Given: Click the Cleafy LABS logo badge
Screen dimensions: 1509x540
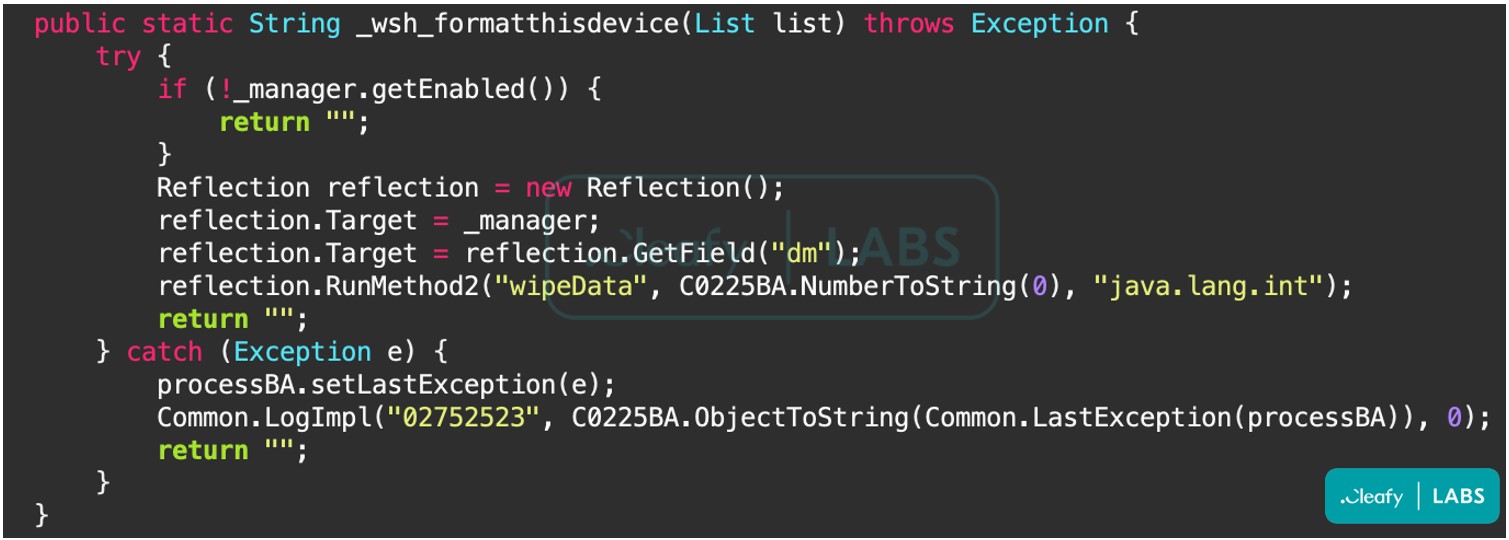Looking at the screenshot, I should click(x=1411, y=495).
